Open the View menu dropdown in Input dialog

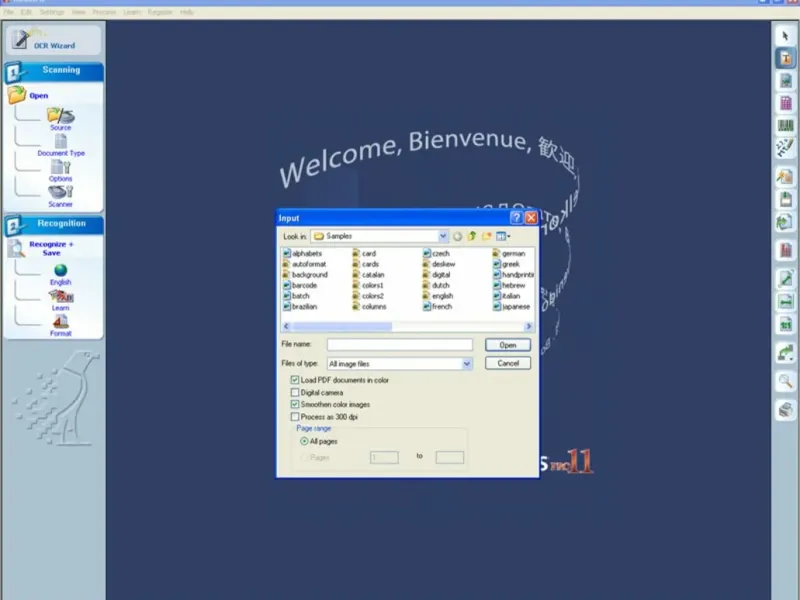503,236
